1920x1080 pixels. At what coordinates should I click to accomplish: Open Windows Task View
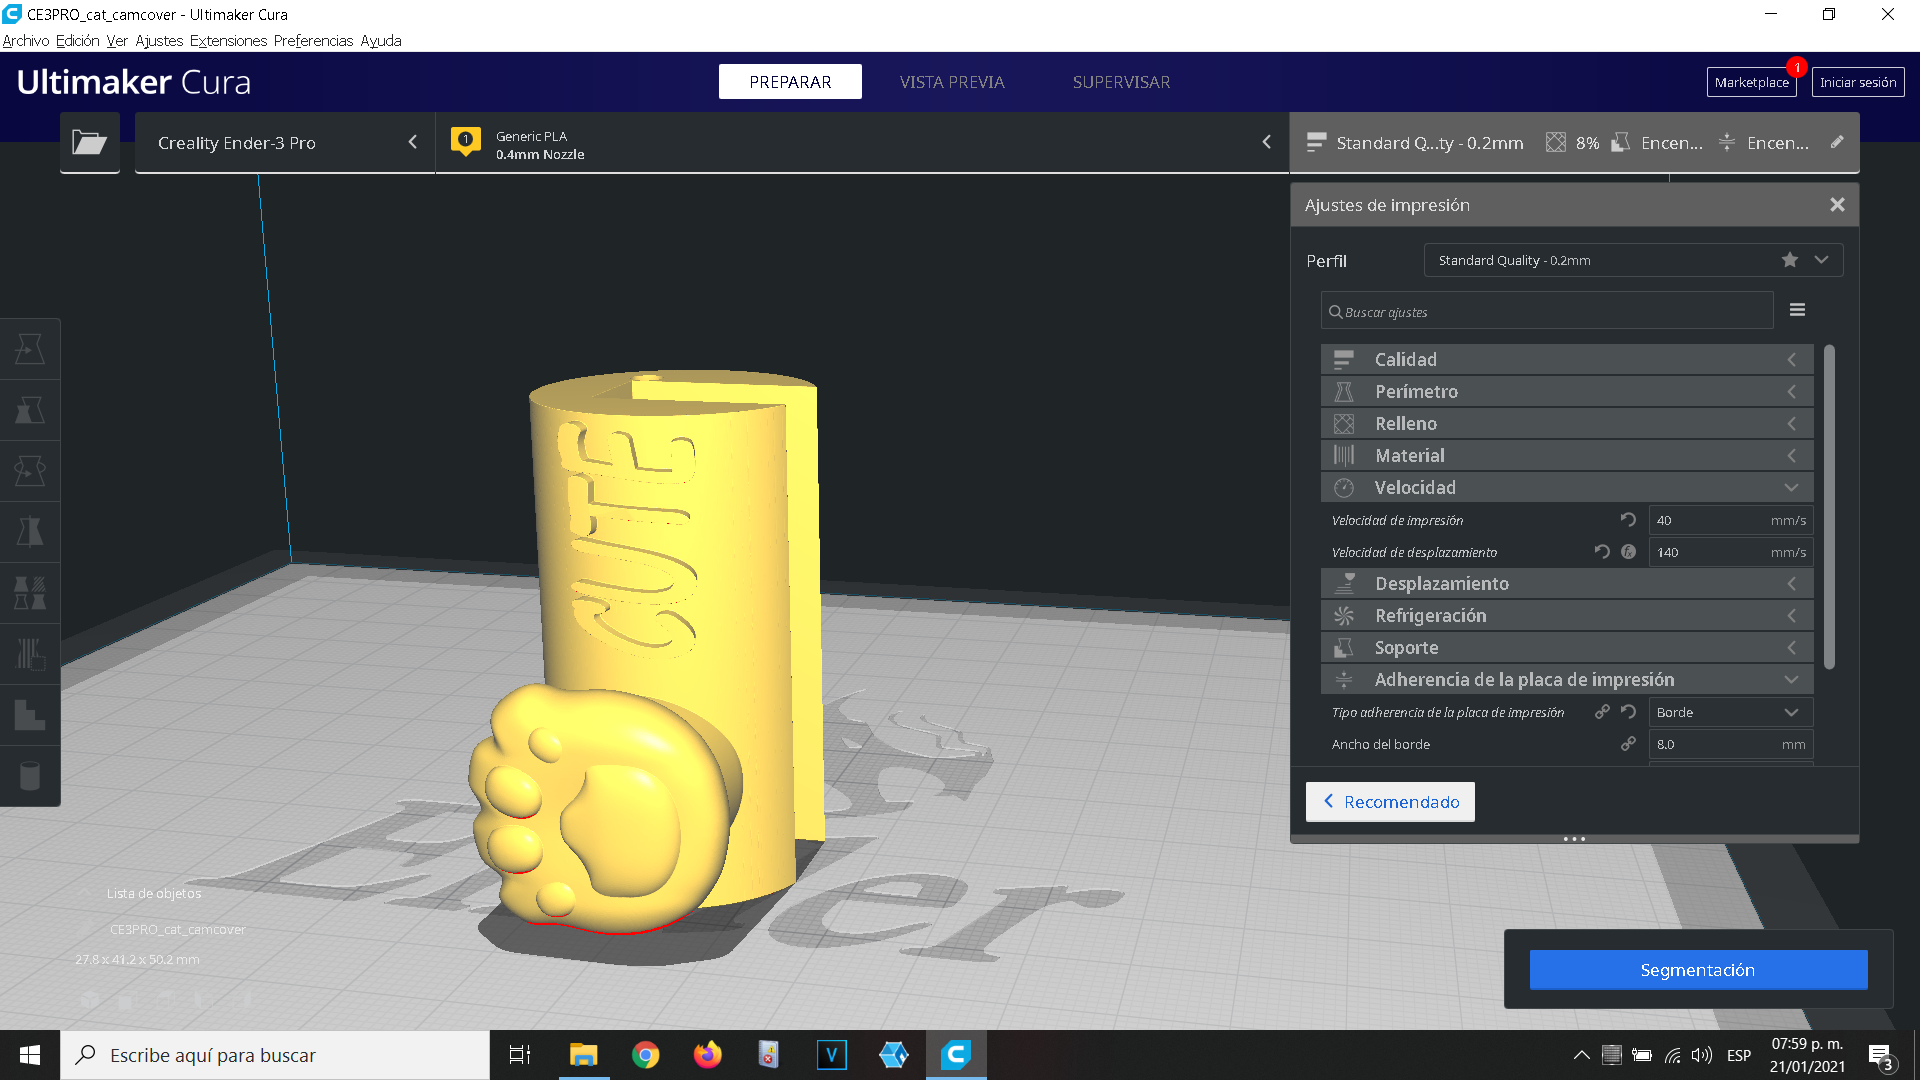(x=520, y=1055)
